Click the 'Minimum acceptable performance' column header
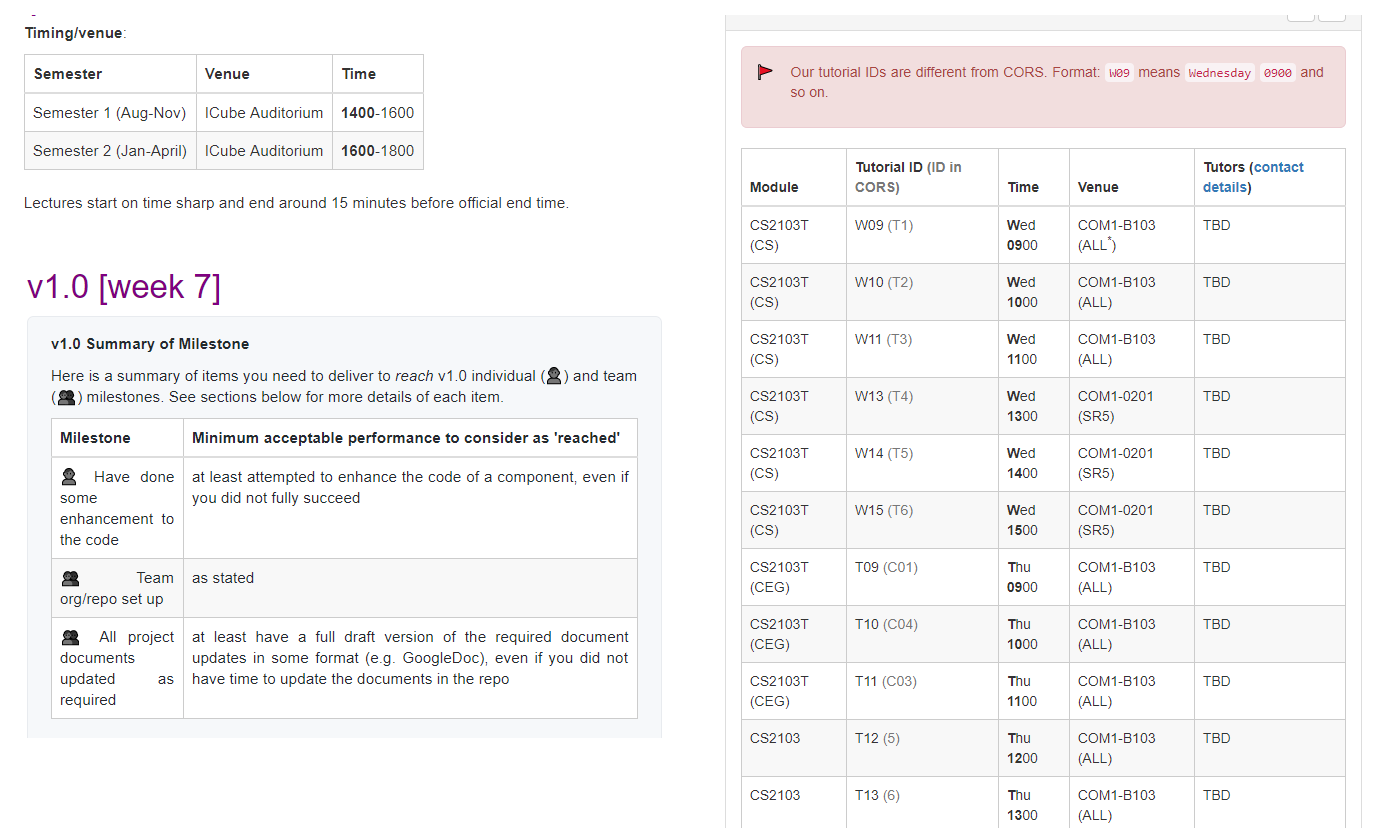 [x=410, y=438]
